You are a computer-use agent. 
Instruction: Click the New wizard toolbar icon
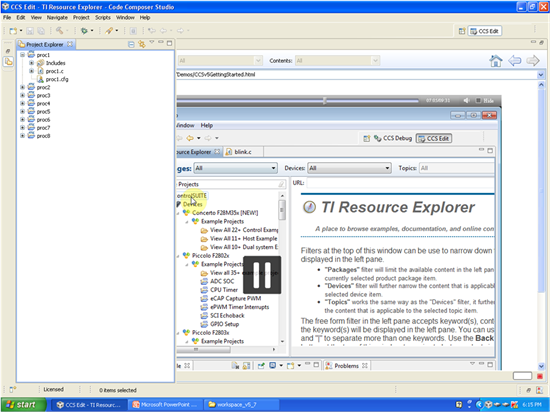tap(13, 31)
